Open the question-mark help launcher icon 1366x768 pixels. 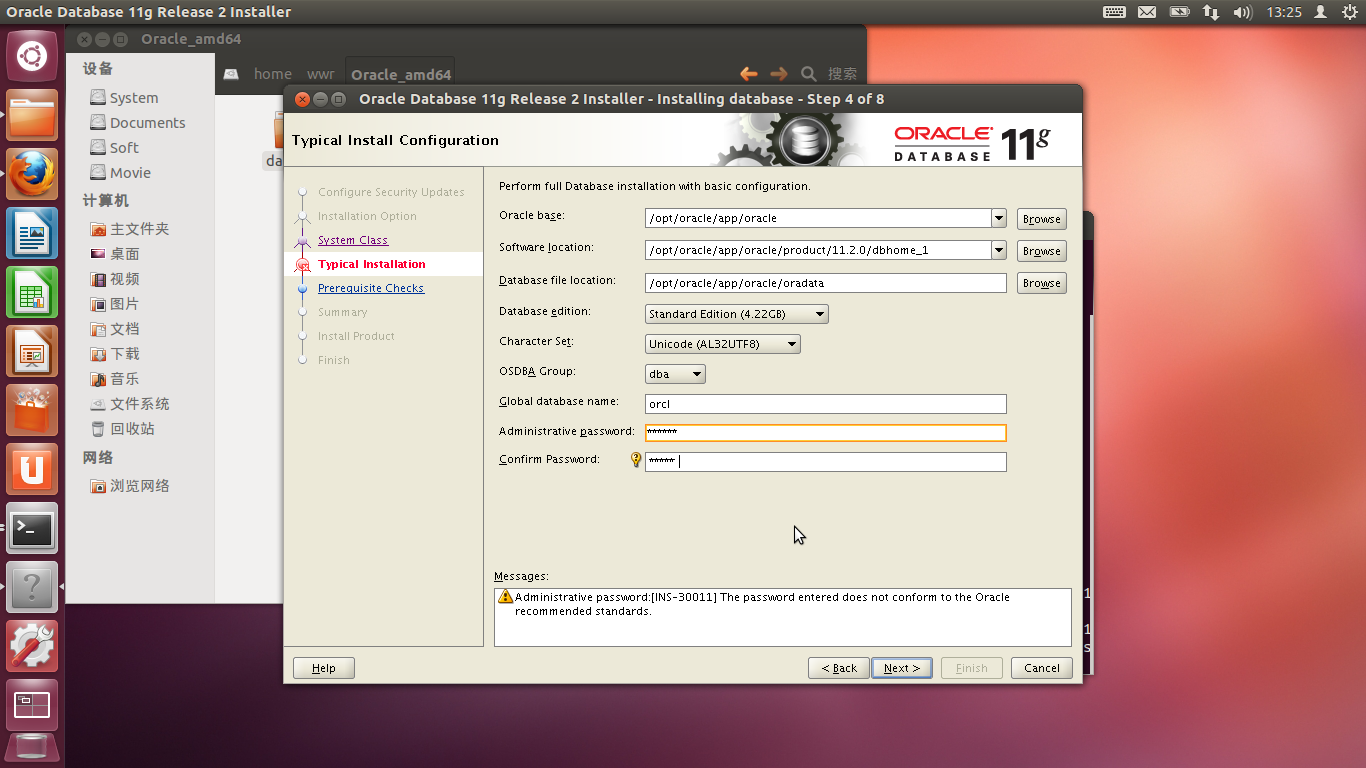click(32, 587)
